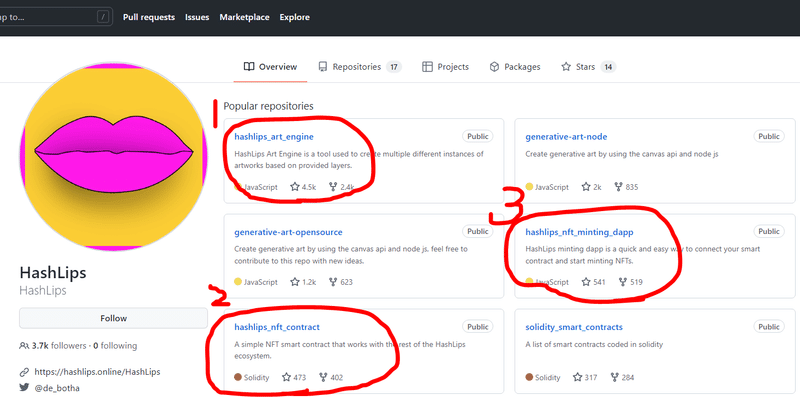Open the hashlips_art_engine repository link

274,137
